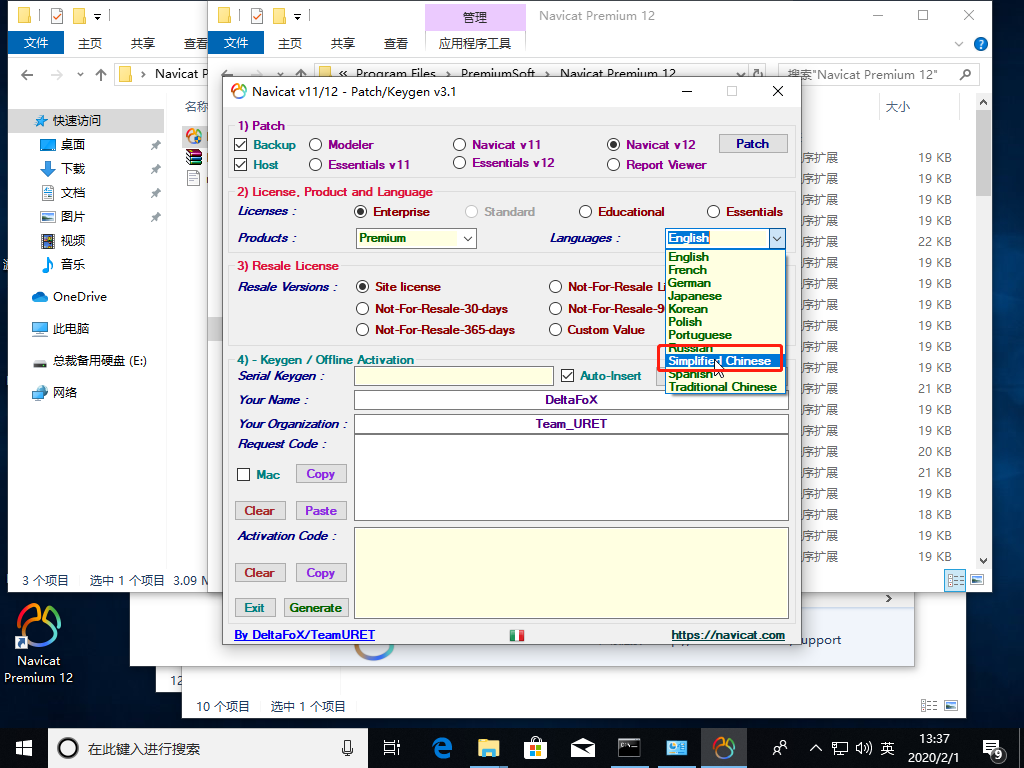The height and width of the screenshot is (768, 1024).
Task: Click the Patch button
Action: pos(752,144)
